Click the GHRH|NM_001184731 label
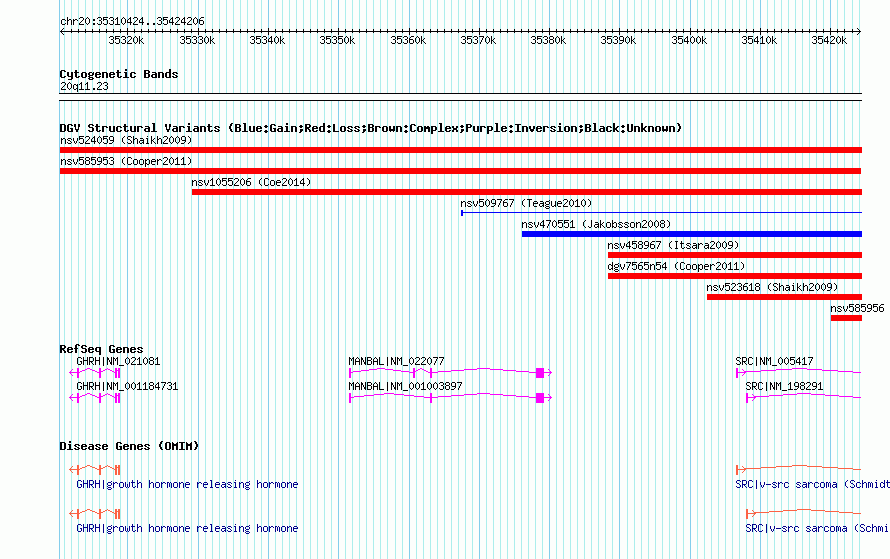Image resolution: width=890 pixels, height=559 pixels. (x=127, y=386)
